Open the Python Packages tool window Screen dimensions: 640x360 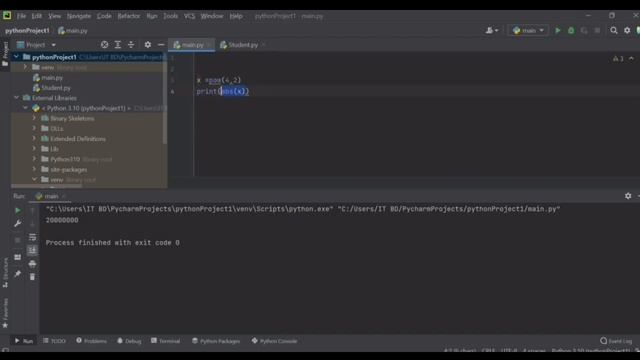tap(216, 341)
